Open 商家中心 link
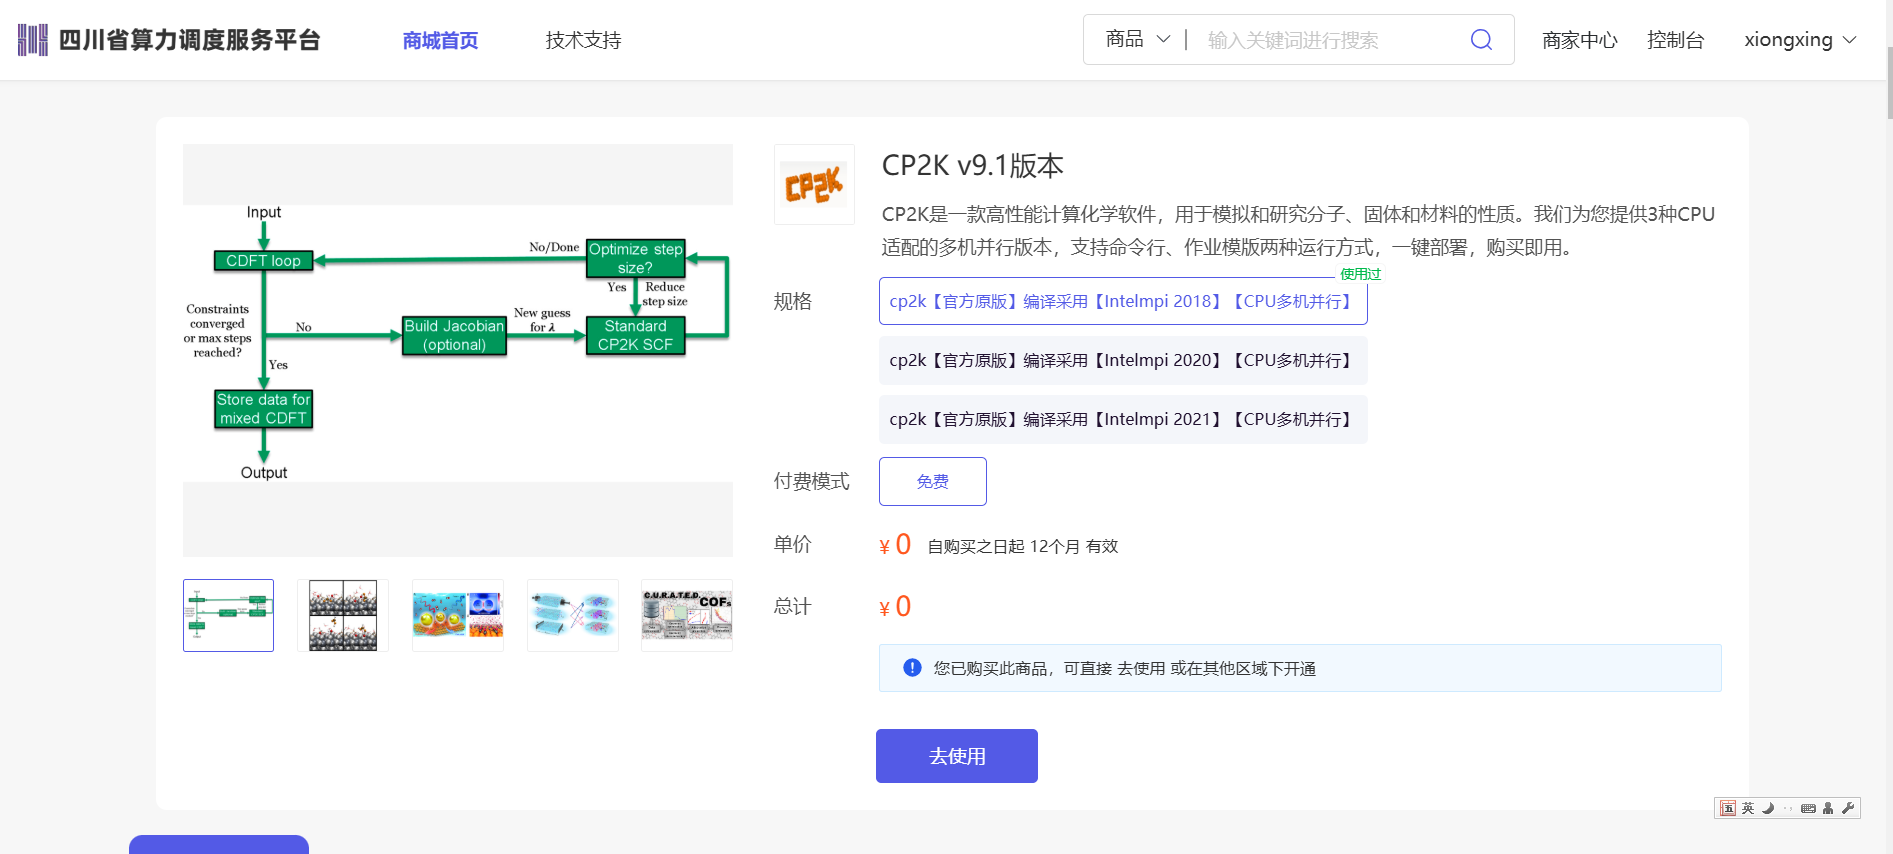Screen dimensions: 1893x854 [x=1580, y=40]
